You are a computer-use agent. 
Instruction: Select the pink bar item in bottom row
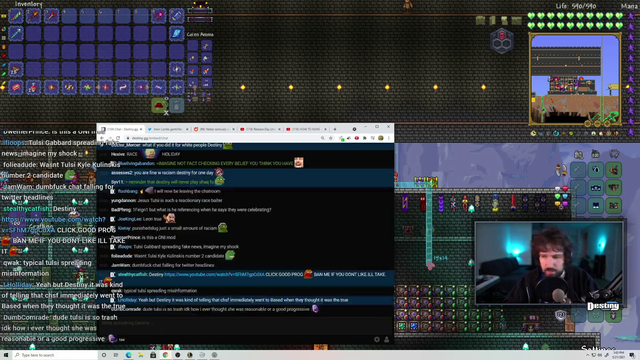(x=16, y=87)
